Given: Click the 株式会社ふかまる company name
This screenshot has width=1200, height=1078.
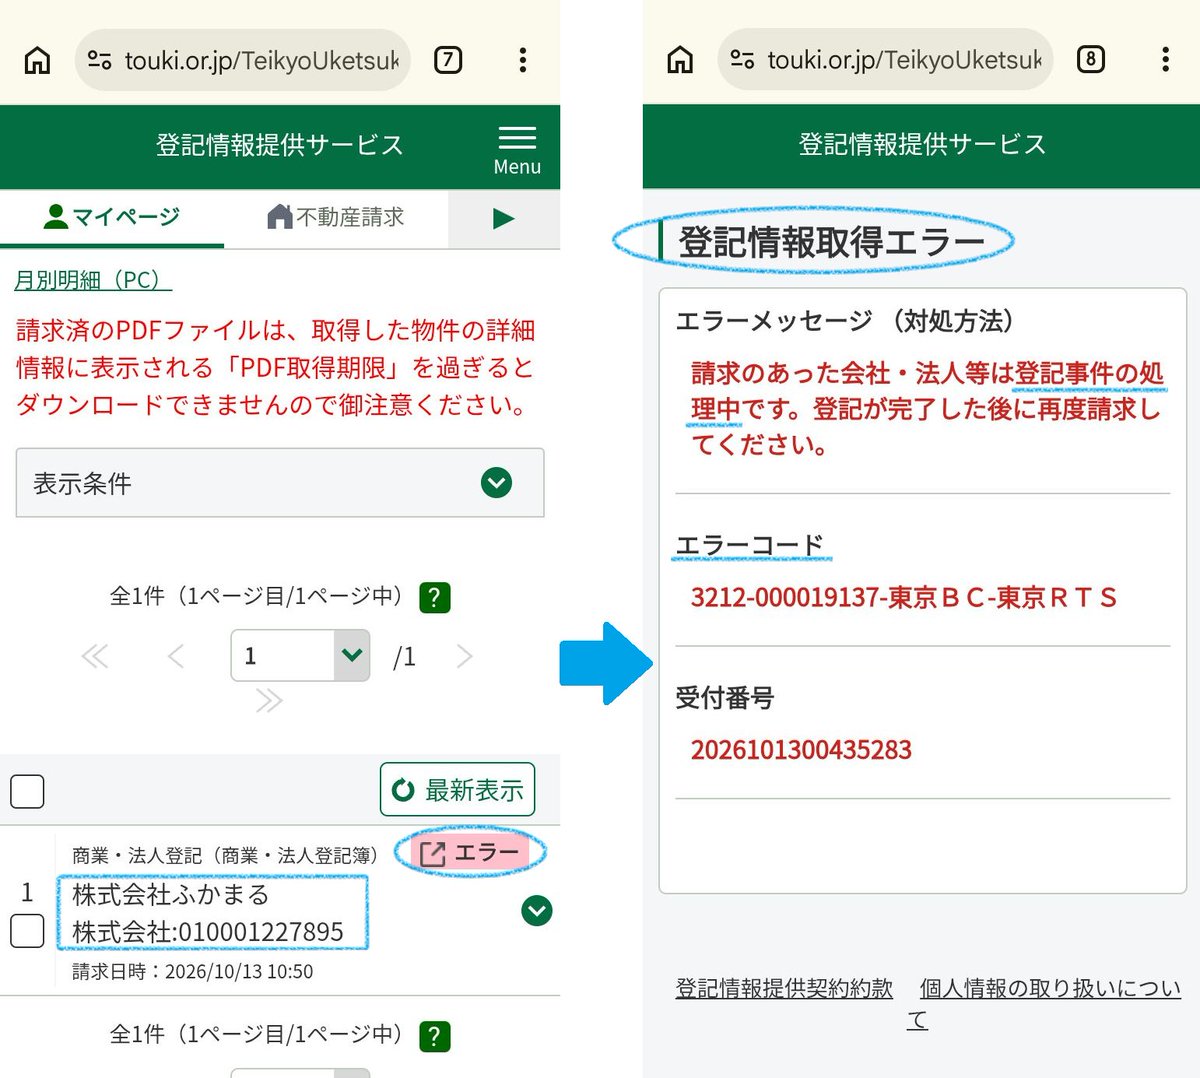Looking at the screenshot, I should pyautogui.click(x=171, y=894).
